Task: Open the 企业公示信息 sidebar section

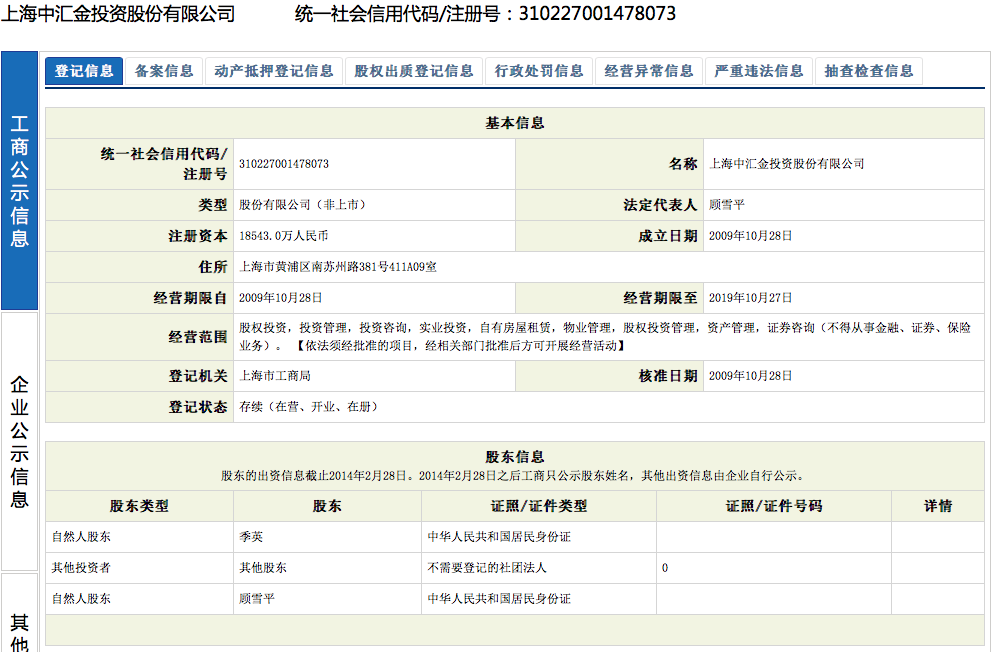Action: click(20, 441)
